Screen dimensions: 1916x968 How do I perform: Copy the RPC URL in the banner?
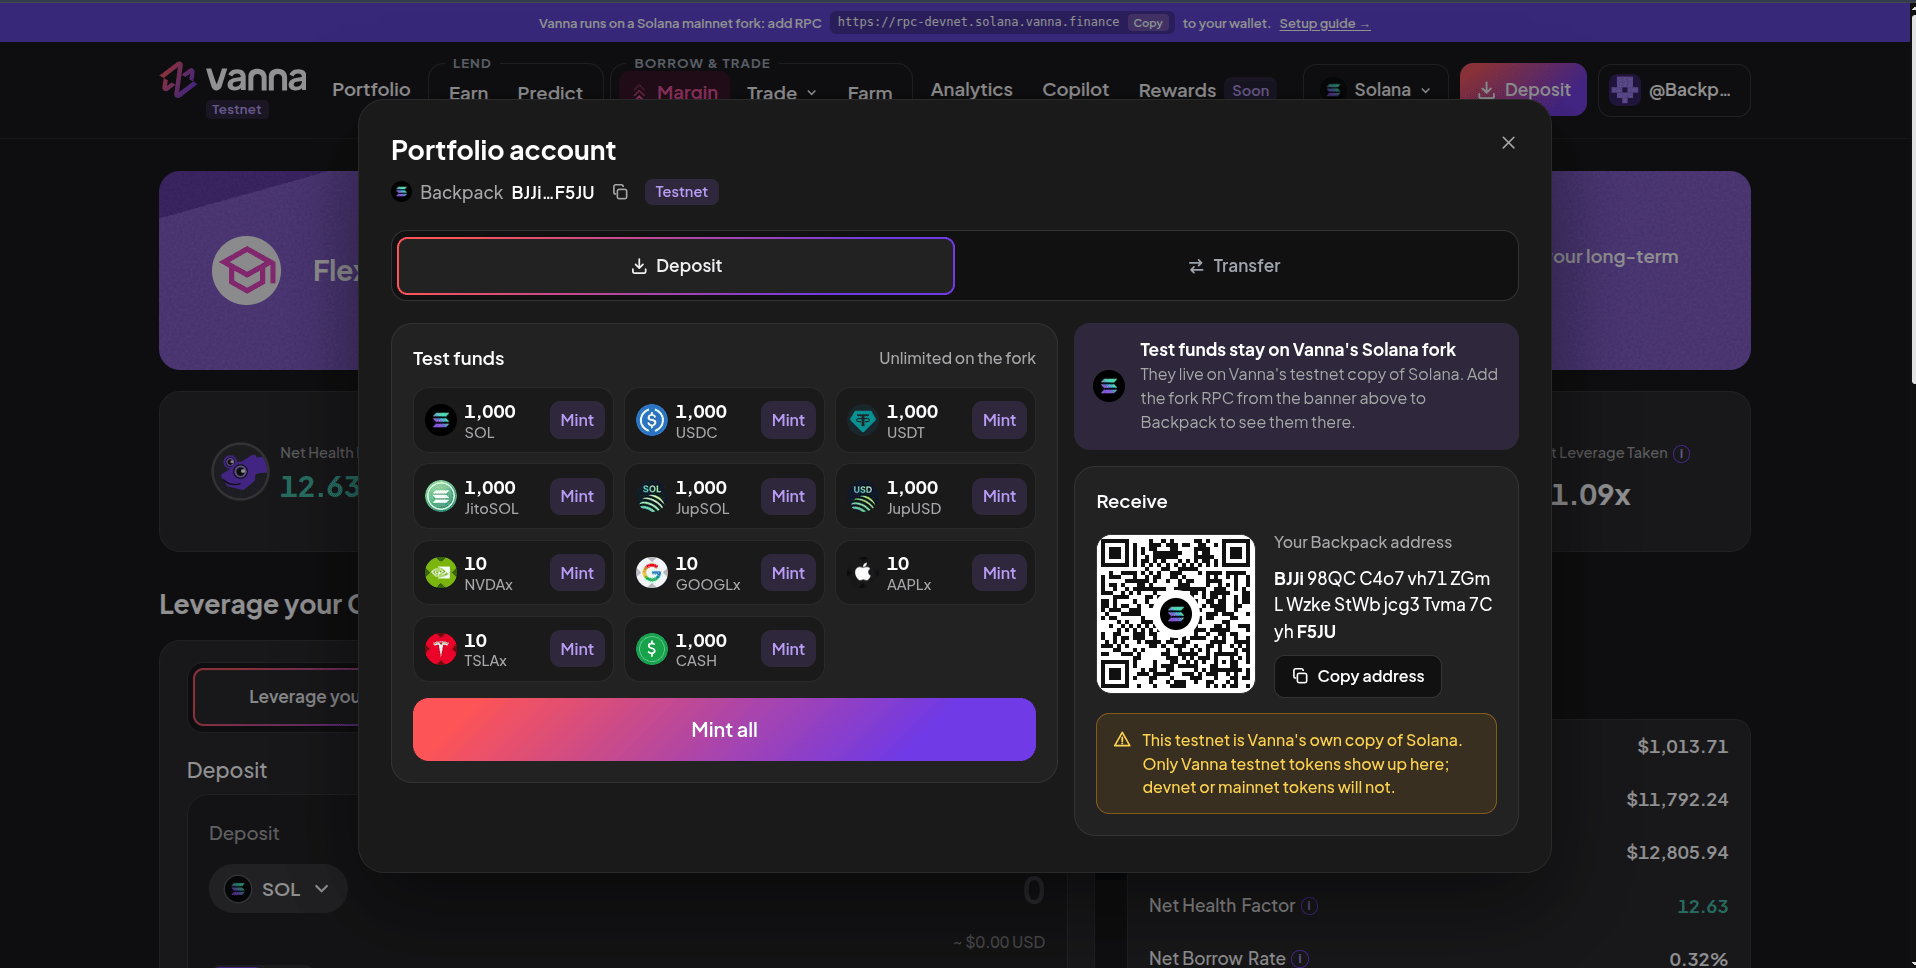point(1148,23)
